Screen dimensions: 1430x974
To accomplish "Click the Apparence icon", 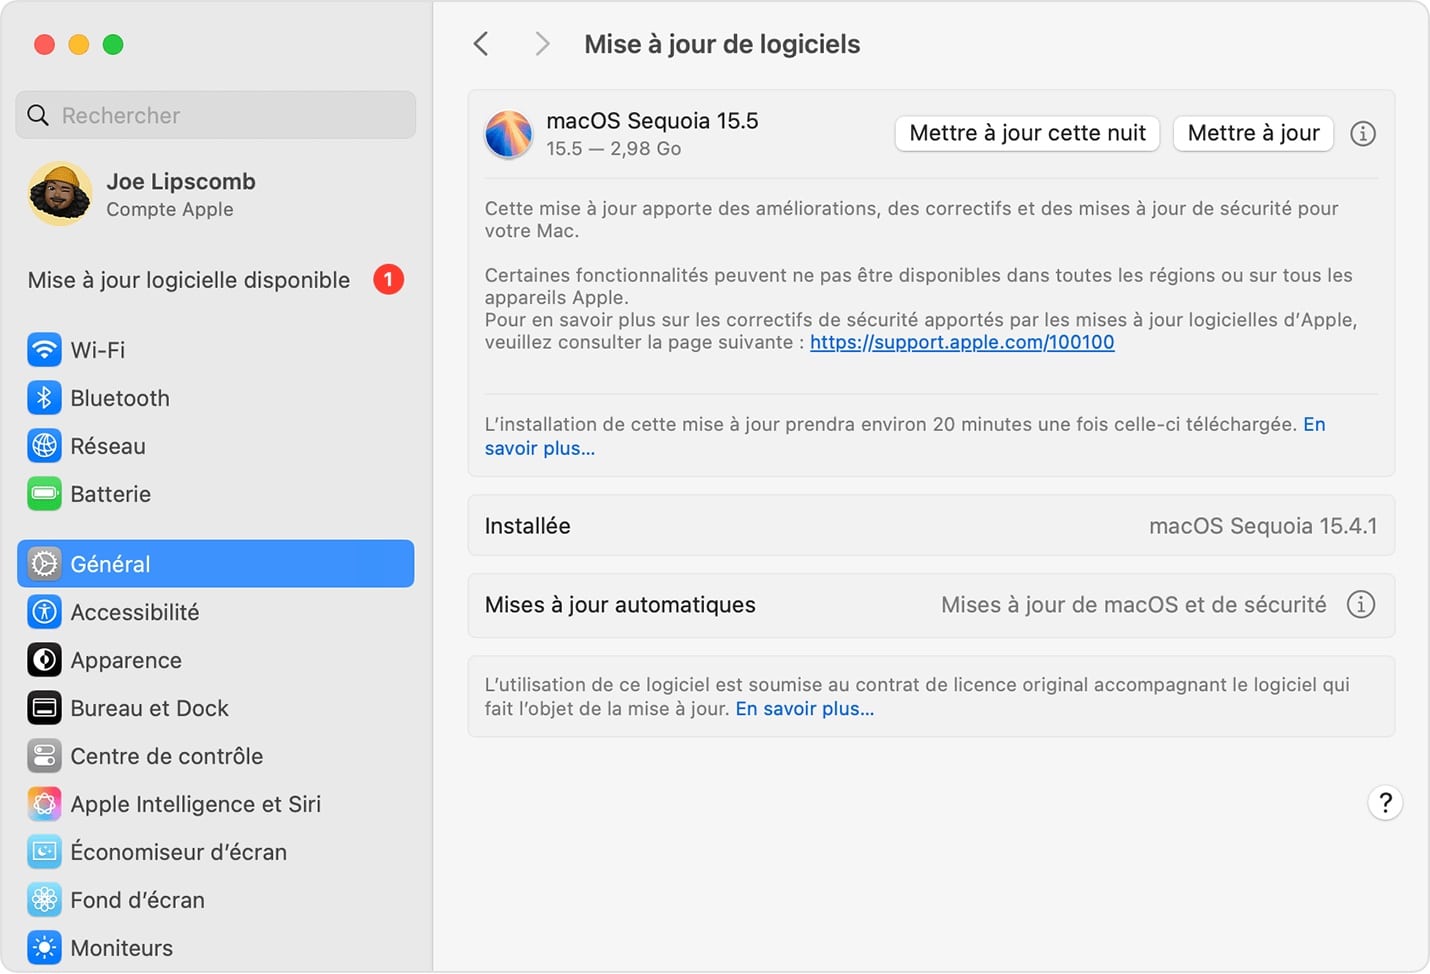I will 44,660.
